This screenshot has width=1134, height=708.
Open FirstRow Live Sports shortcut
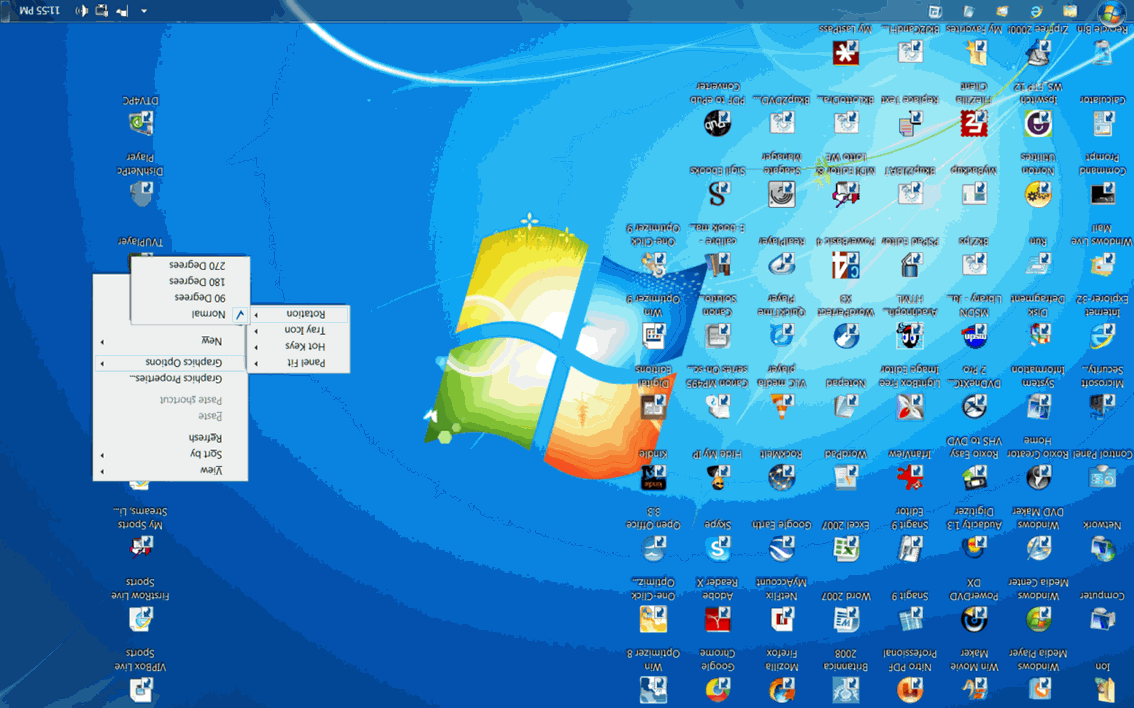(140, 619)
